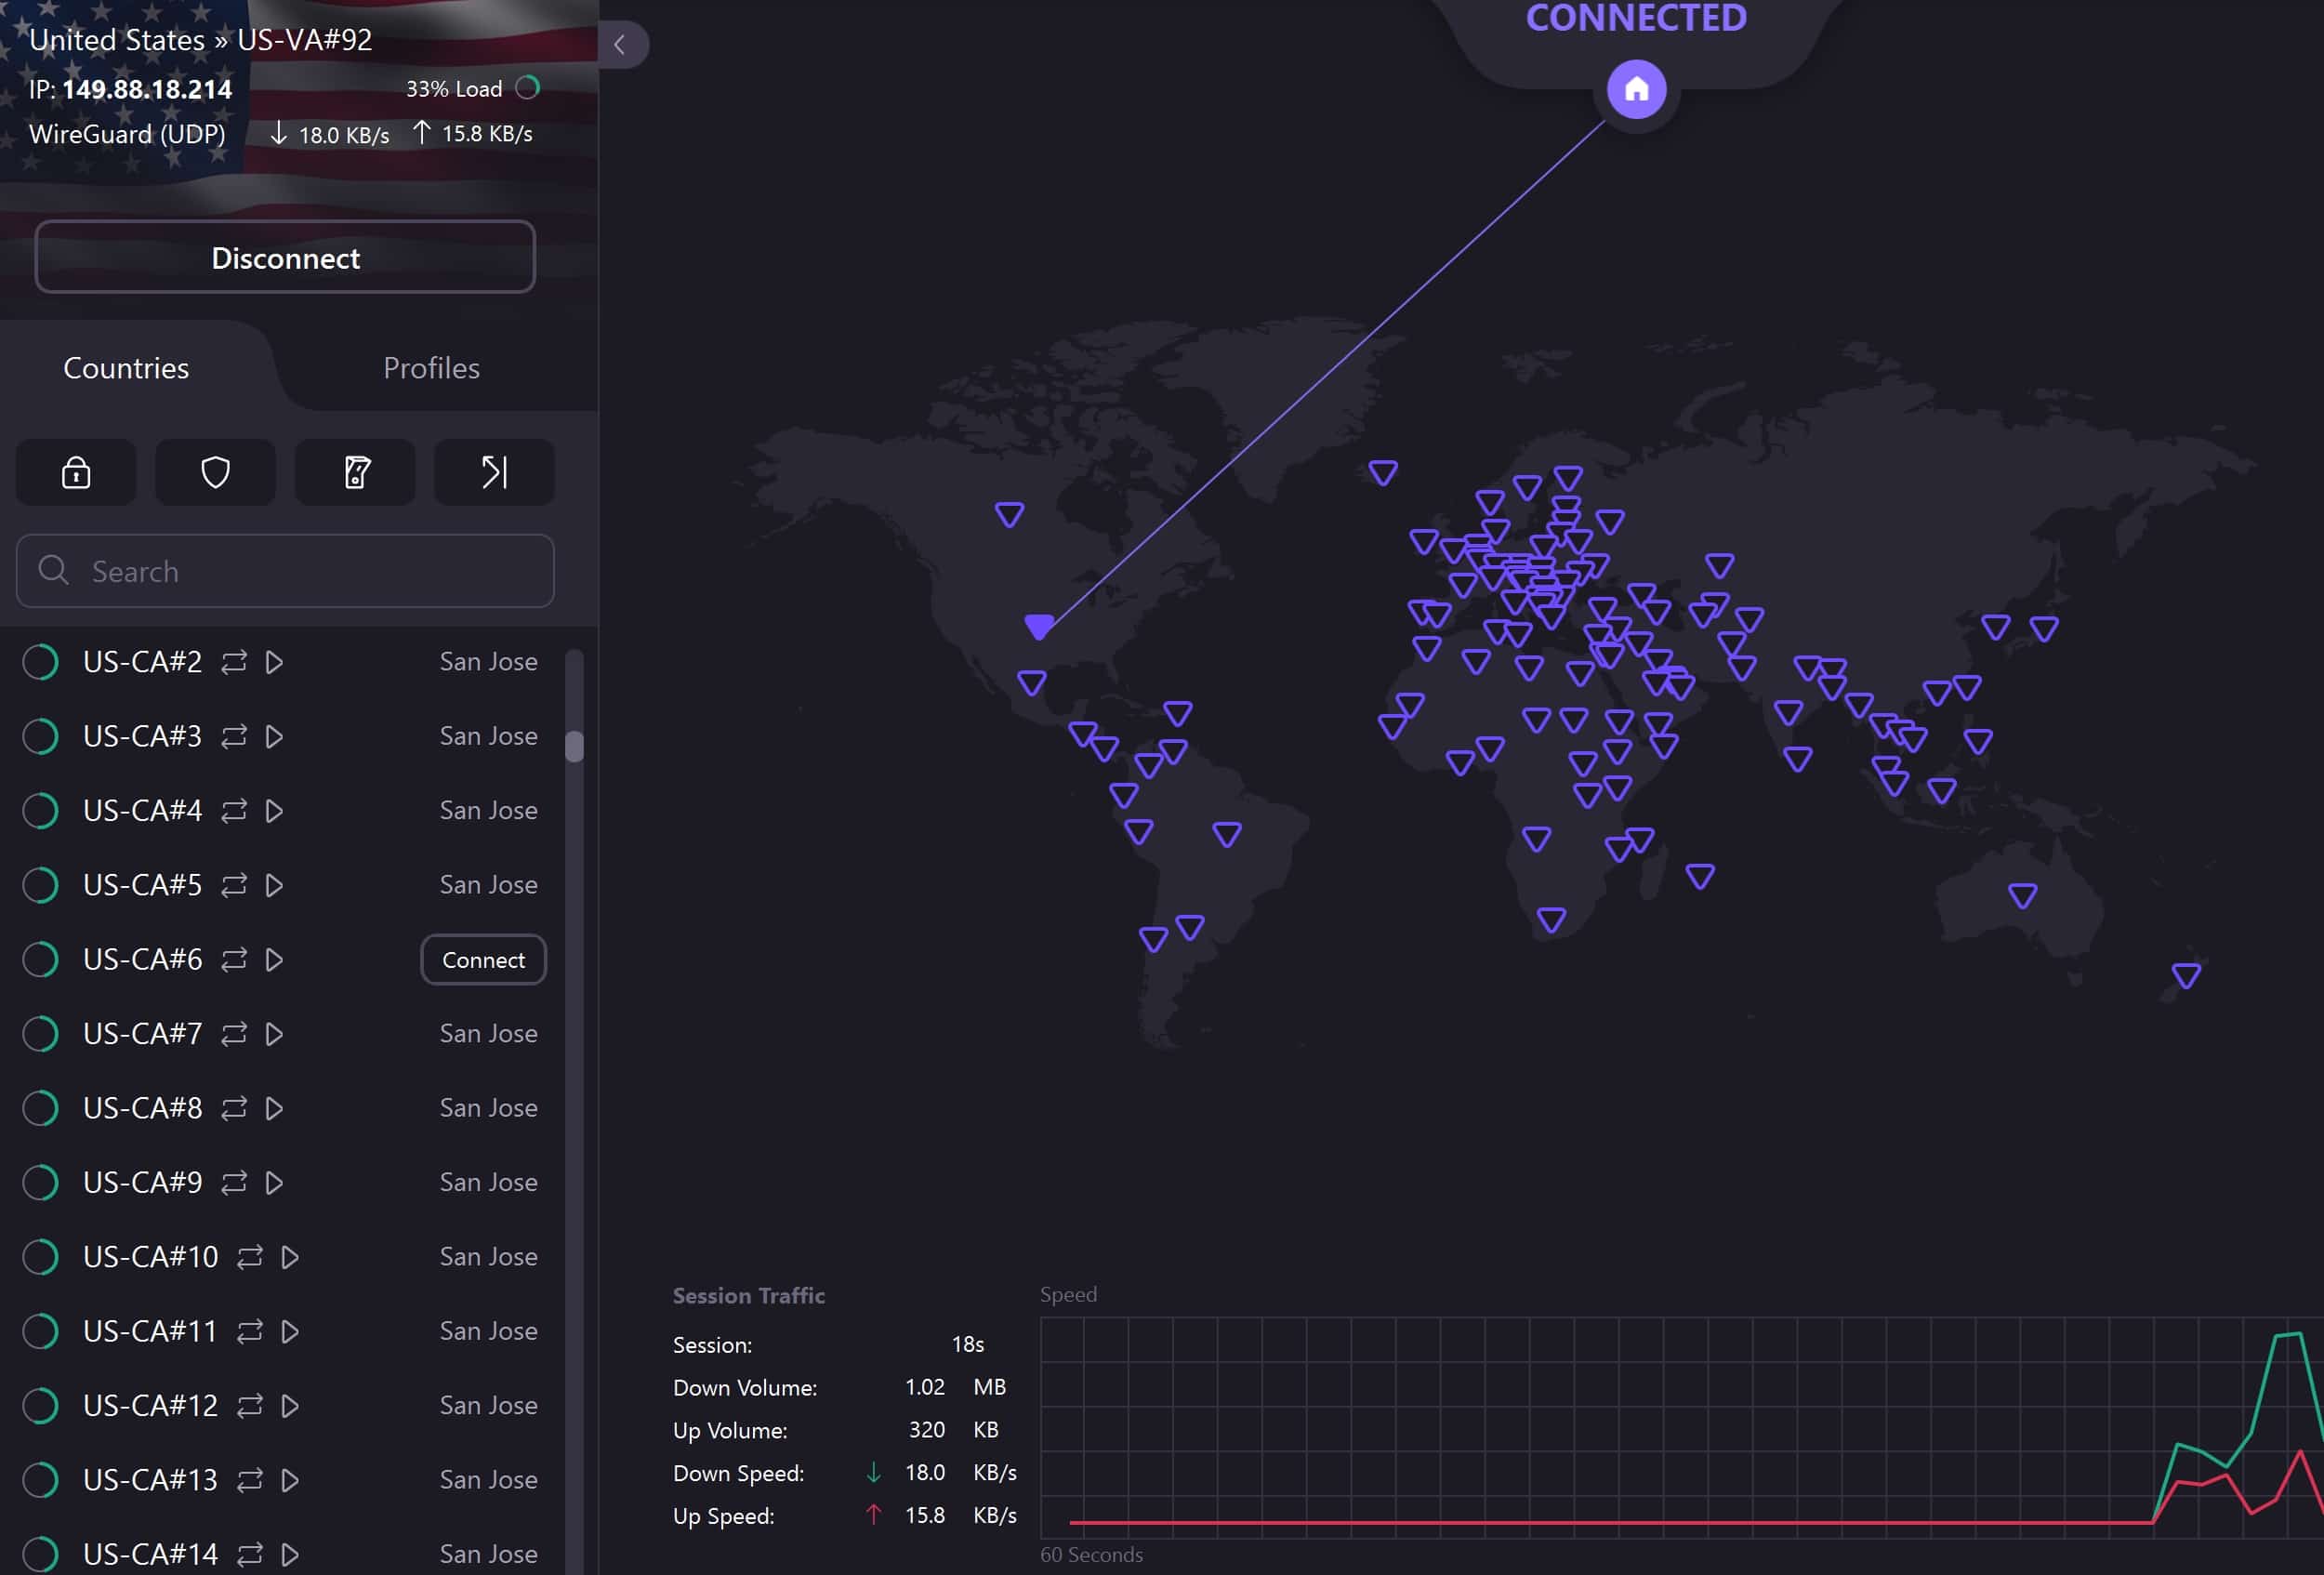Toggle the Secure Core lock icon

(76, 472)
